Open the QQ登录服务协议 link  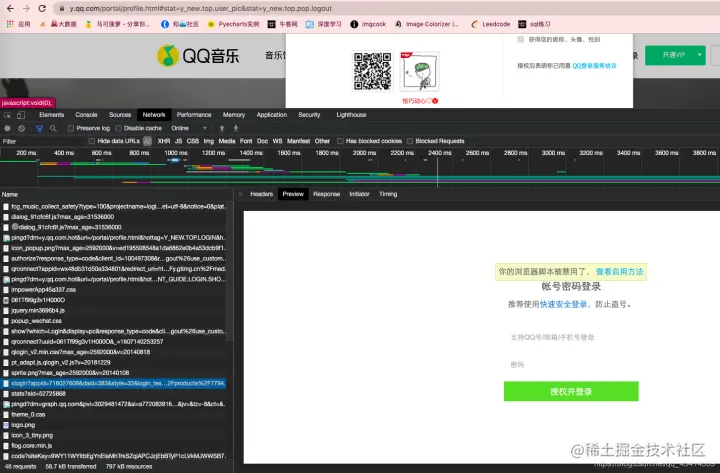(594, 66)
